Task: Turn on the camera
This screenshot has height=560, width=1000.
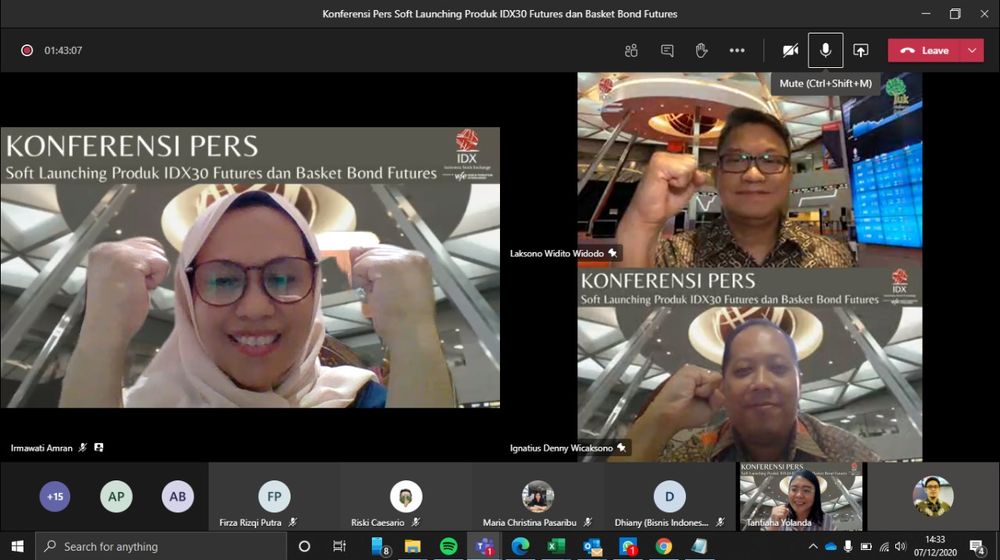Action: pos(790,51)
